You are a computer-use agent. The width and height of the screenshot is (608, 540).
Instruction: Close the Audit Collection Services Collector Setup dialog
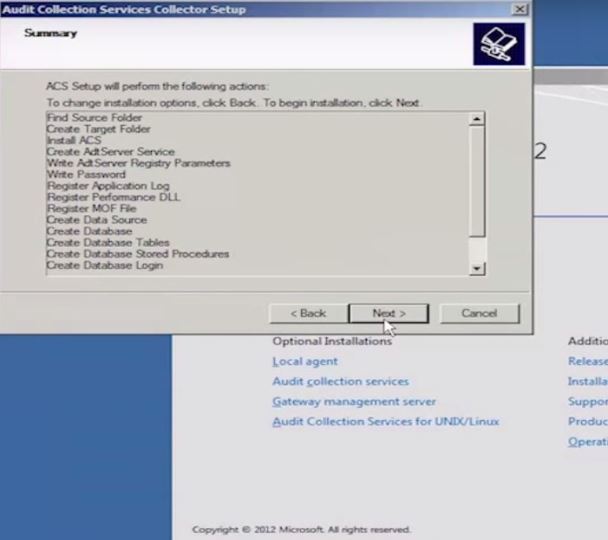pyautogui.click(x=520, y=9)
